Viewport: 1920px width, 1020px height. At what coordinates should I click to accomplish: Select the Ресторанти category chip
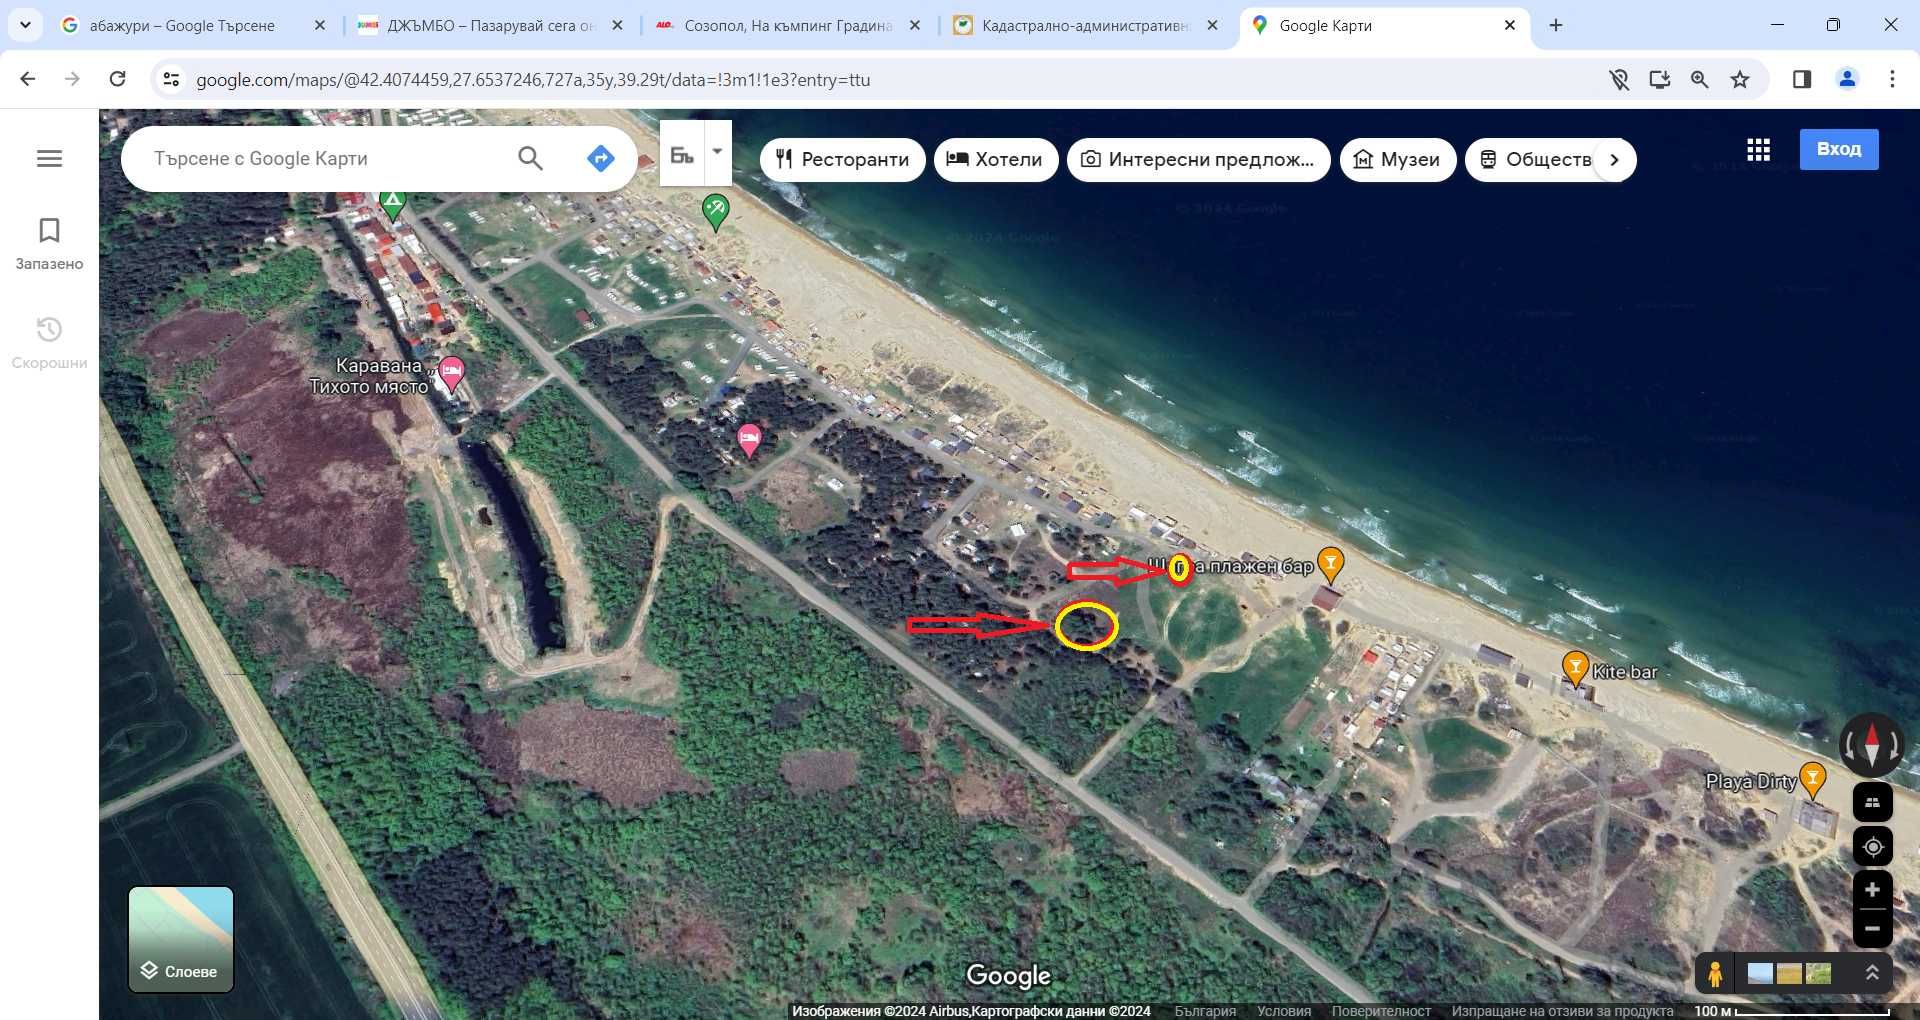coord(842,160)
